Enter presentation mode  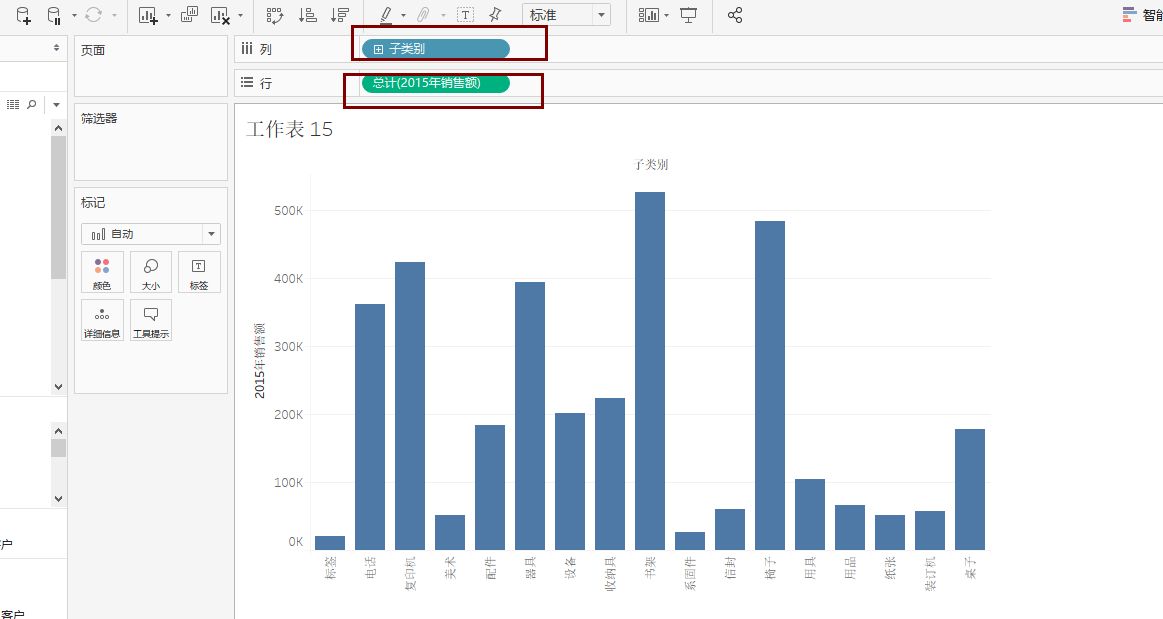(x=688, y=15)
